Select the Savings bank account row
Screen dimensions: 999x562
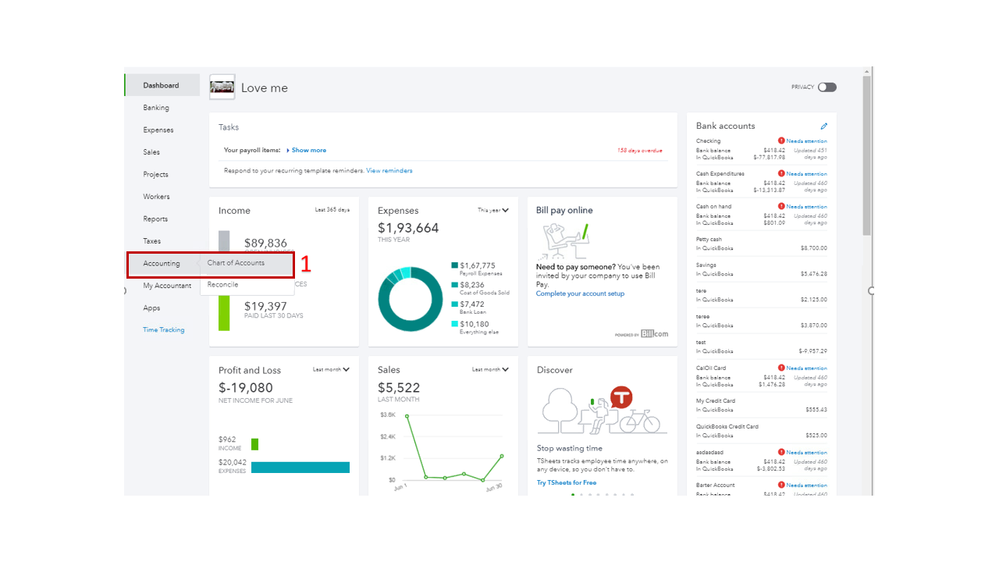(761, 270)
